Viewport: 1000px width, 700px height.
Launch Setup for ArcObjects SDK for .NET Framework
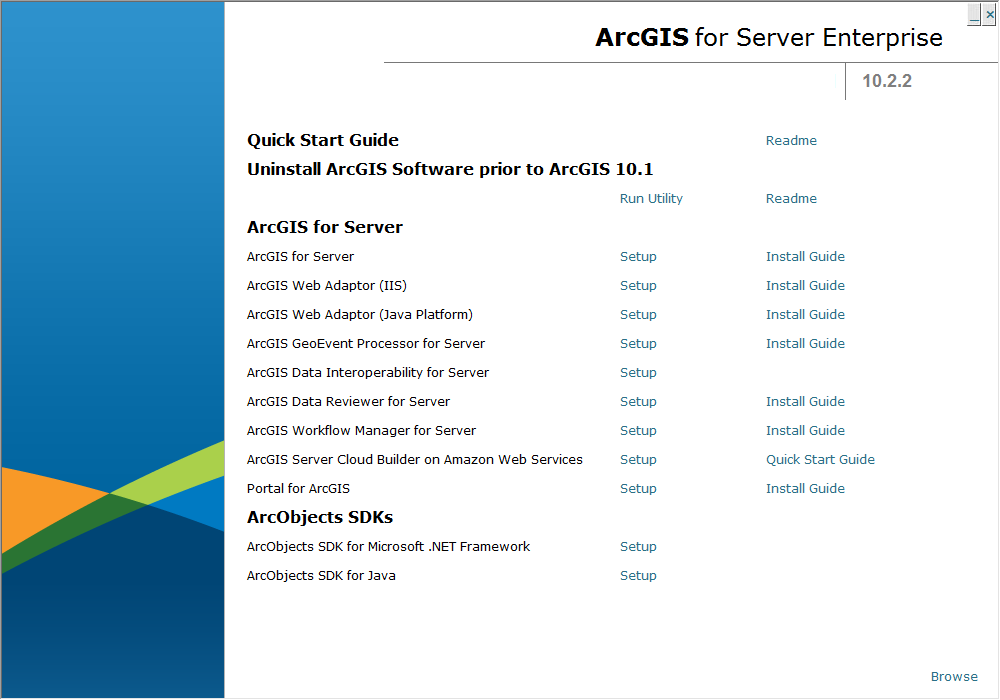(638, 546)
